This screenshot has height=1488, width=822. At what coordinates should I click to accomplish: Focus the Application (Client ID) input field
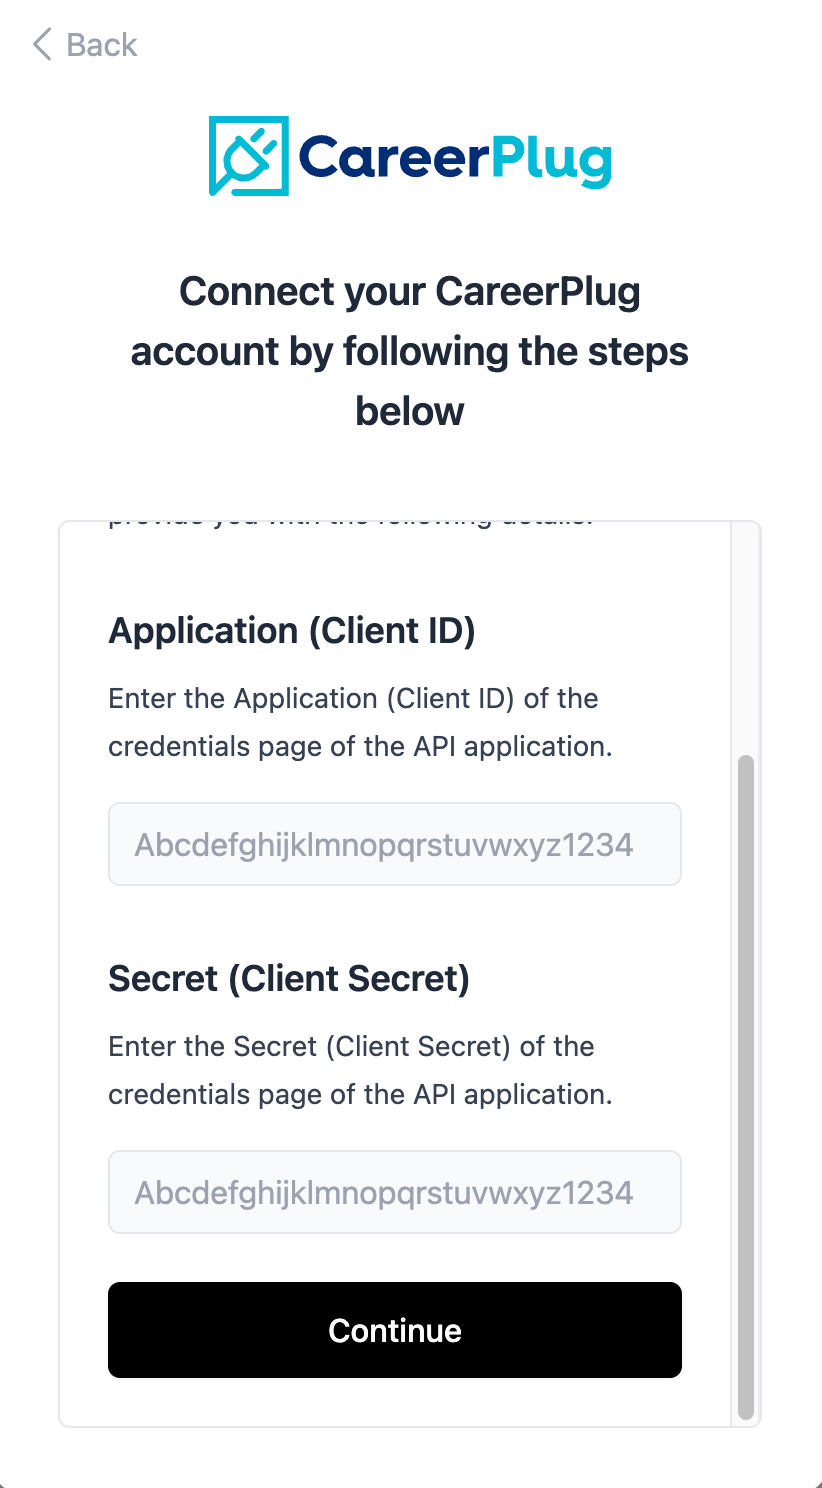[x=394, y=844]
